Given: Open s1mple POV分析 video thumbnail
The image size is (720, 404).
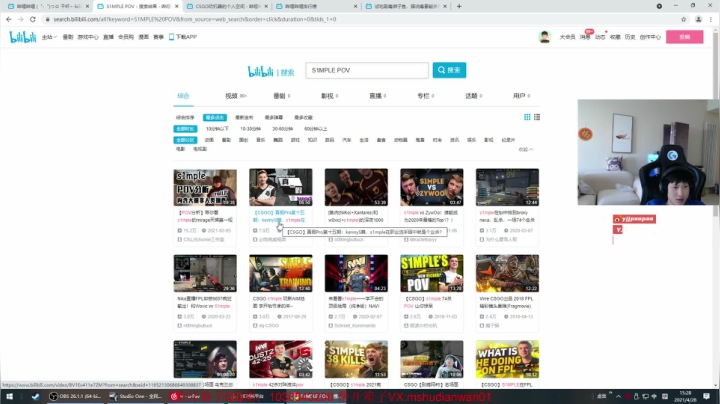Looking at the screenshot, I should (205, 187).
